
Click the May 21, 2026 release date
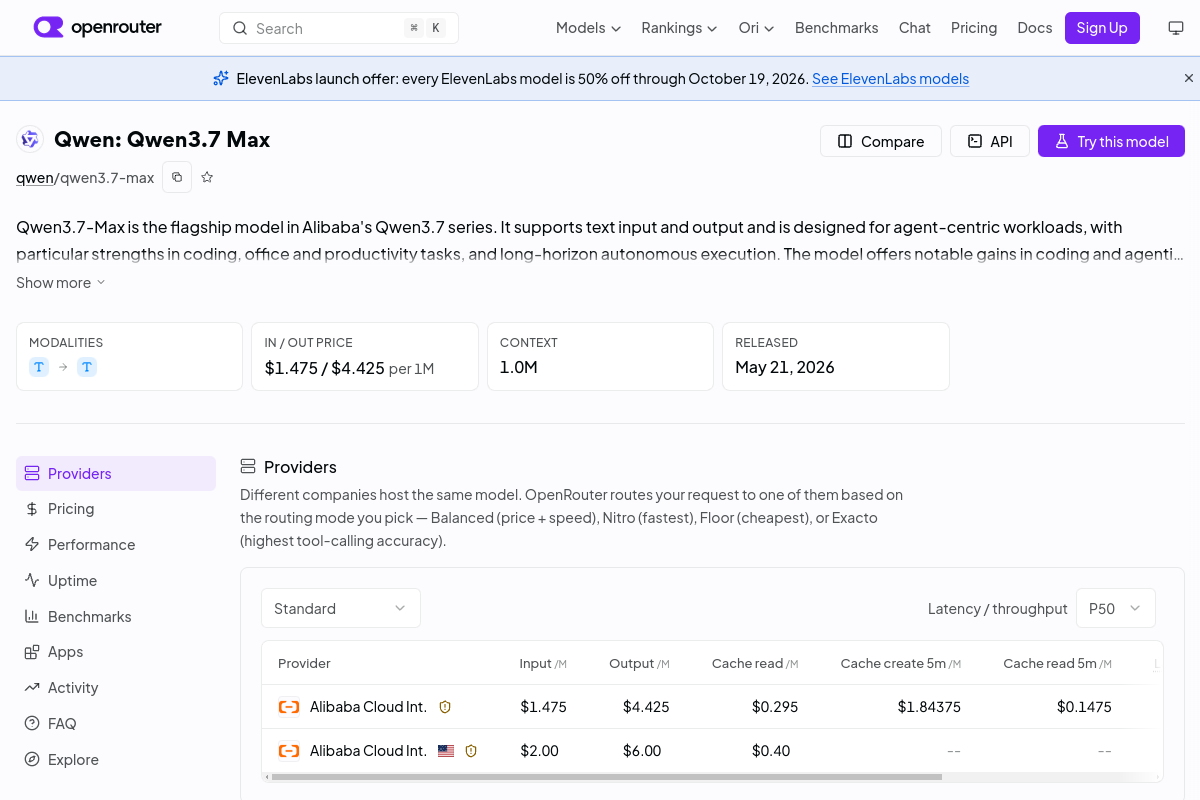pos(785,367)
